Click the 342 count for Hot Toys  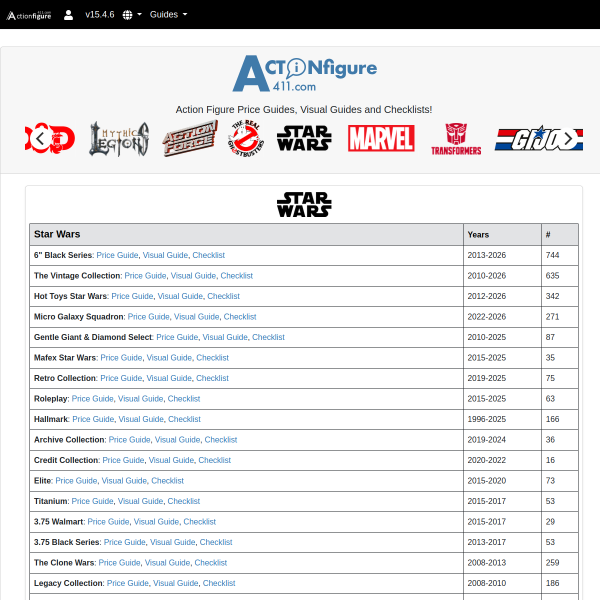[560, 296]
